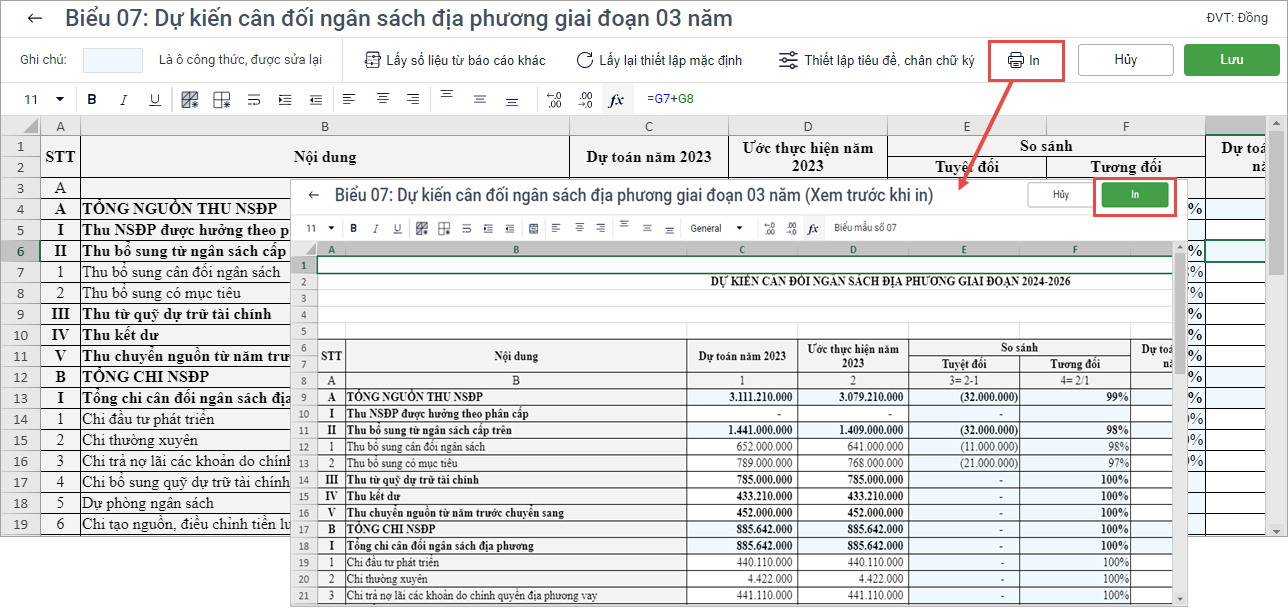Screen dimensions: 1288x612
Task: Toggle bold formatting in the main toolbar
Action: click(x=92, y=100)
